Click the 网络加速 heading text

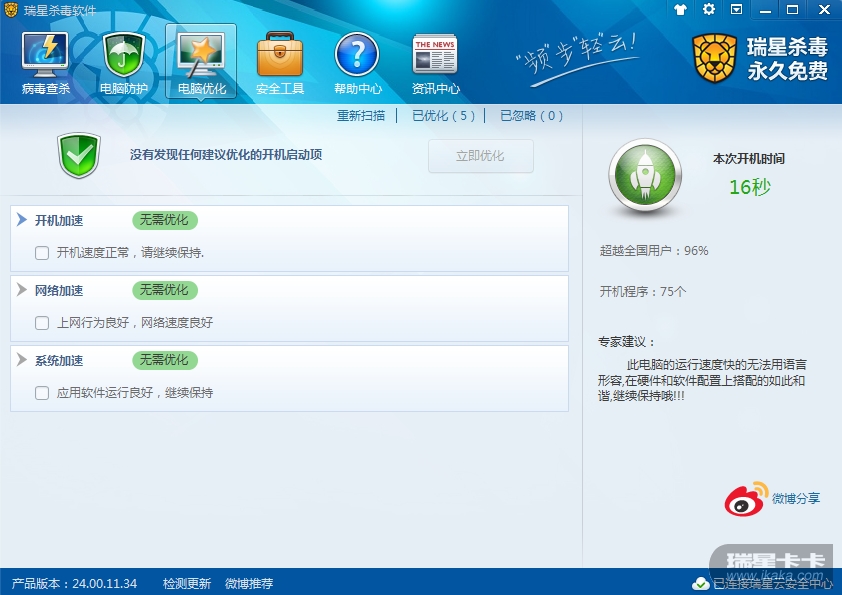(x=59, y=291)
